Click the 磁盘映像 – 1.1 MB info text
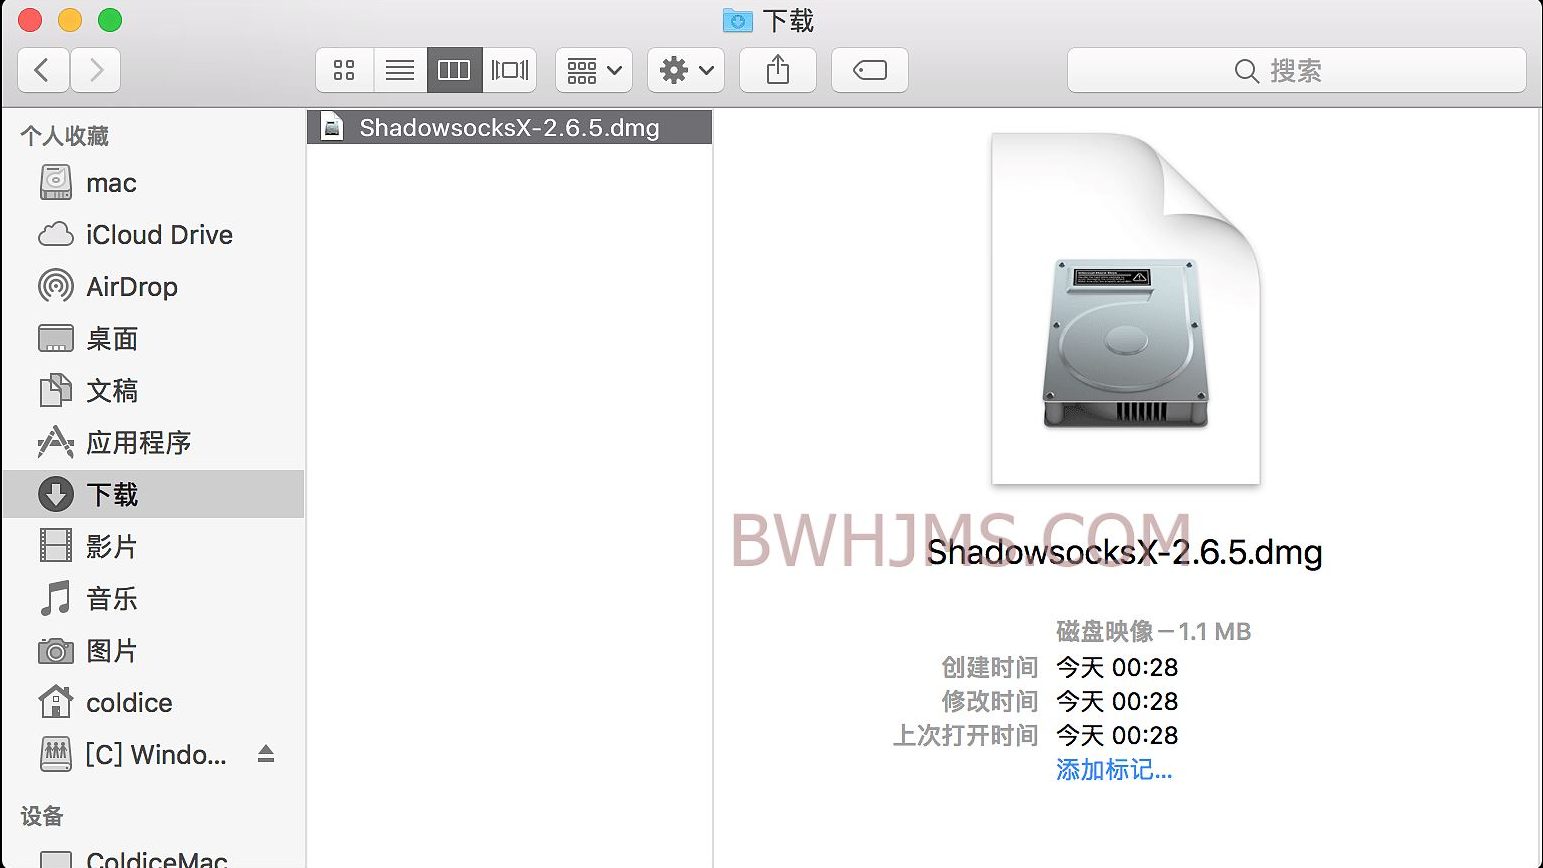Viewport: 1543px width, 868px height. pos(1154,631)
